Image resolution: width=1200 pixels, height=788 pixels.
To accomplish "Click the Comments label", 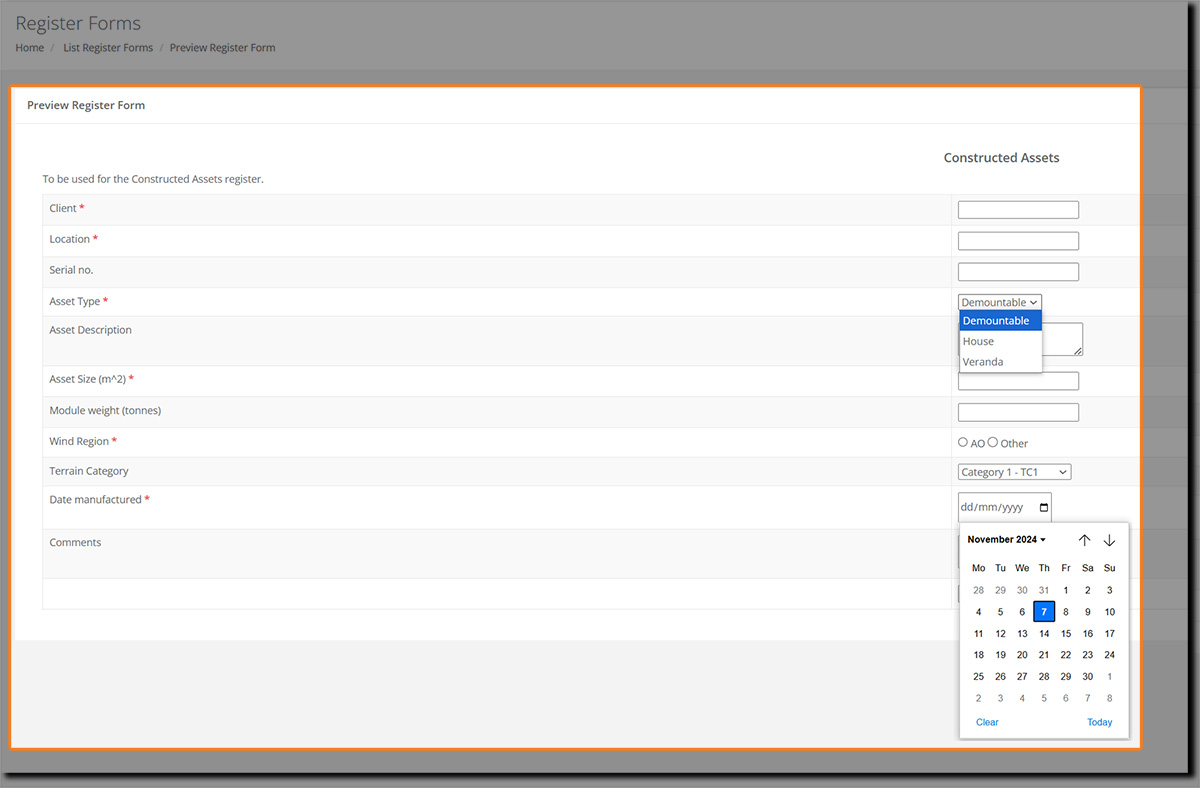I will (x=75, y=542).
